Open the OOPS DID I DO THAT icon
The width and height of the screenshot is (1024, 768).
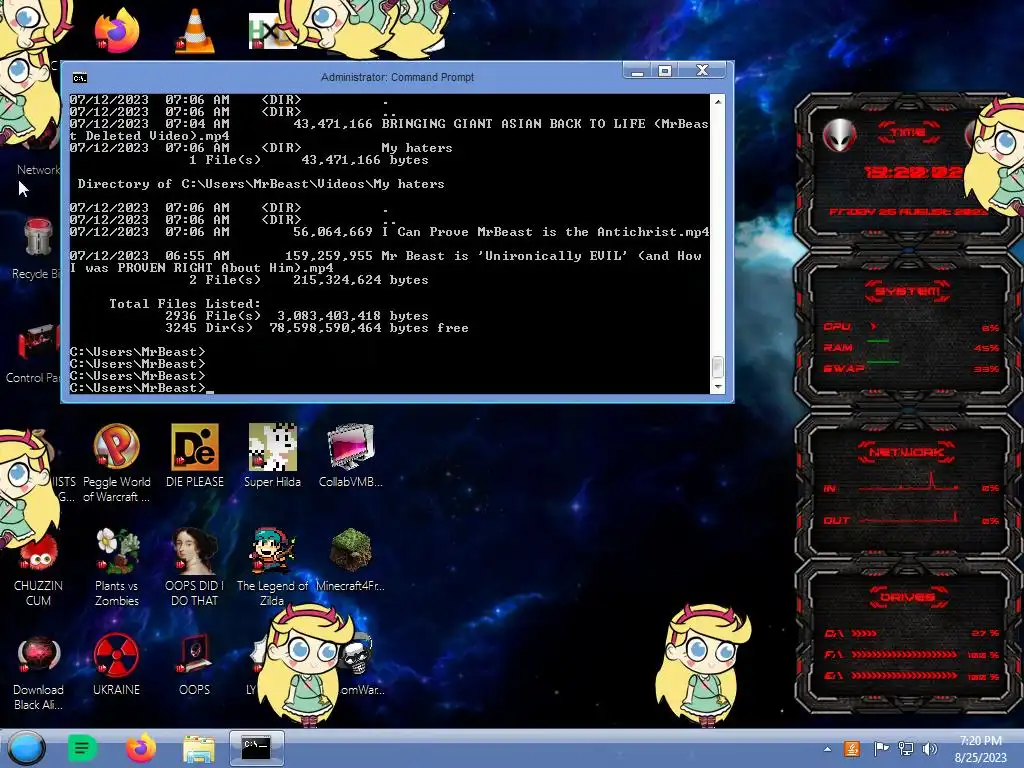click(x=195, y=567)
